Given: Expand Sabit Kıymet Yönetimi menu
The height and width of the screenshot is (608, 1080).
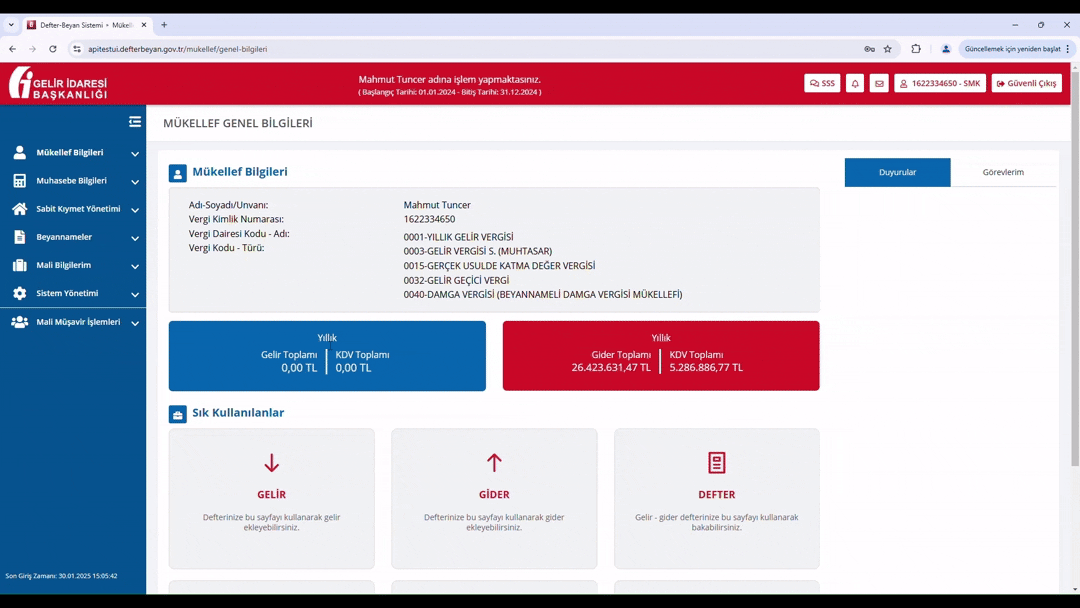Looking at the screenshot, I should (73, 209).
